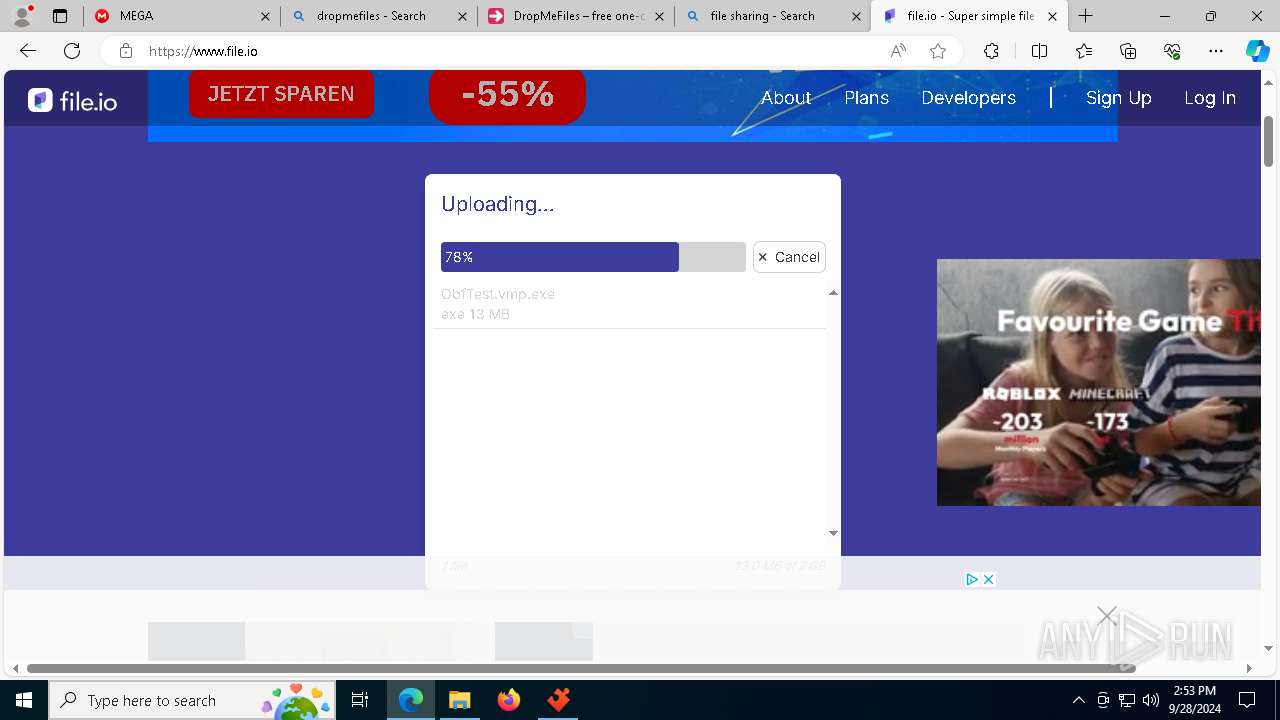Click the taskbar clock and date
Viewport: 1280px width, 720px height.
coord(1194,700)
